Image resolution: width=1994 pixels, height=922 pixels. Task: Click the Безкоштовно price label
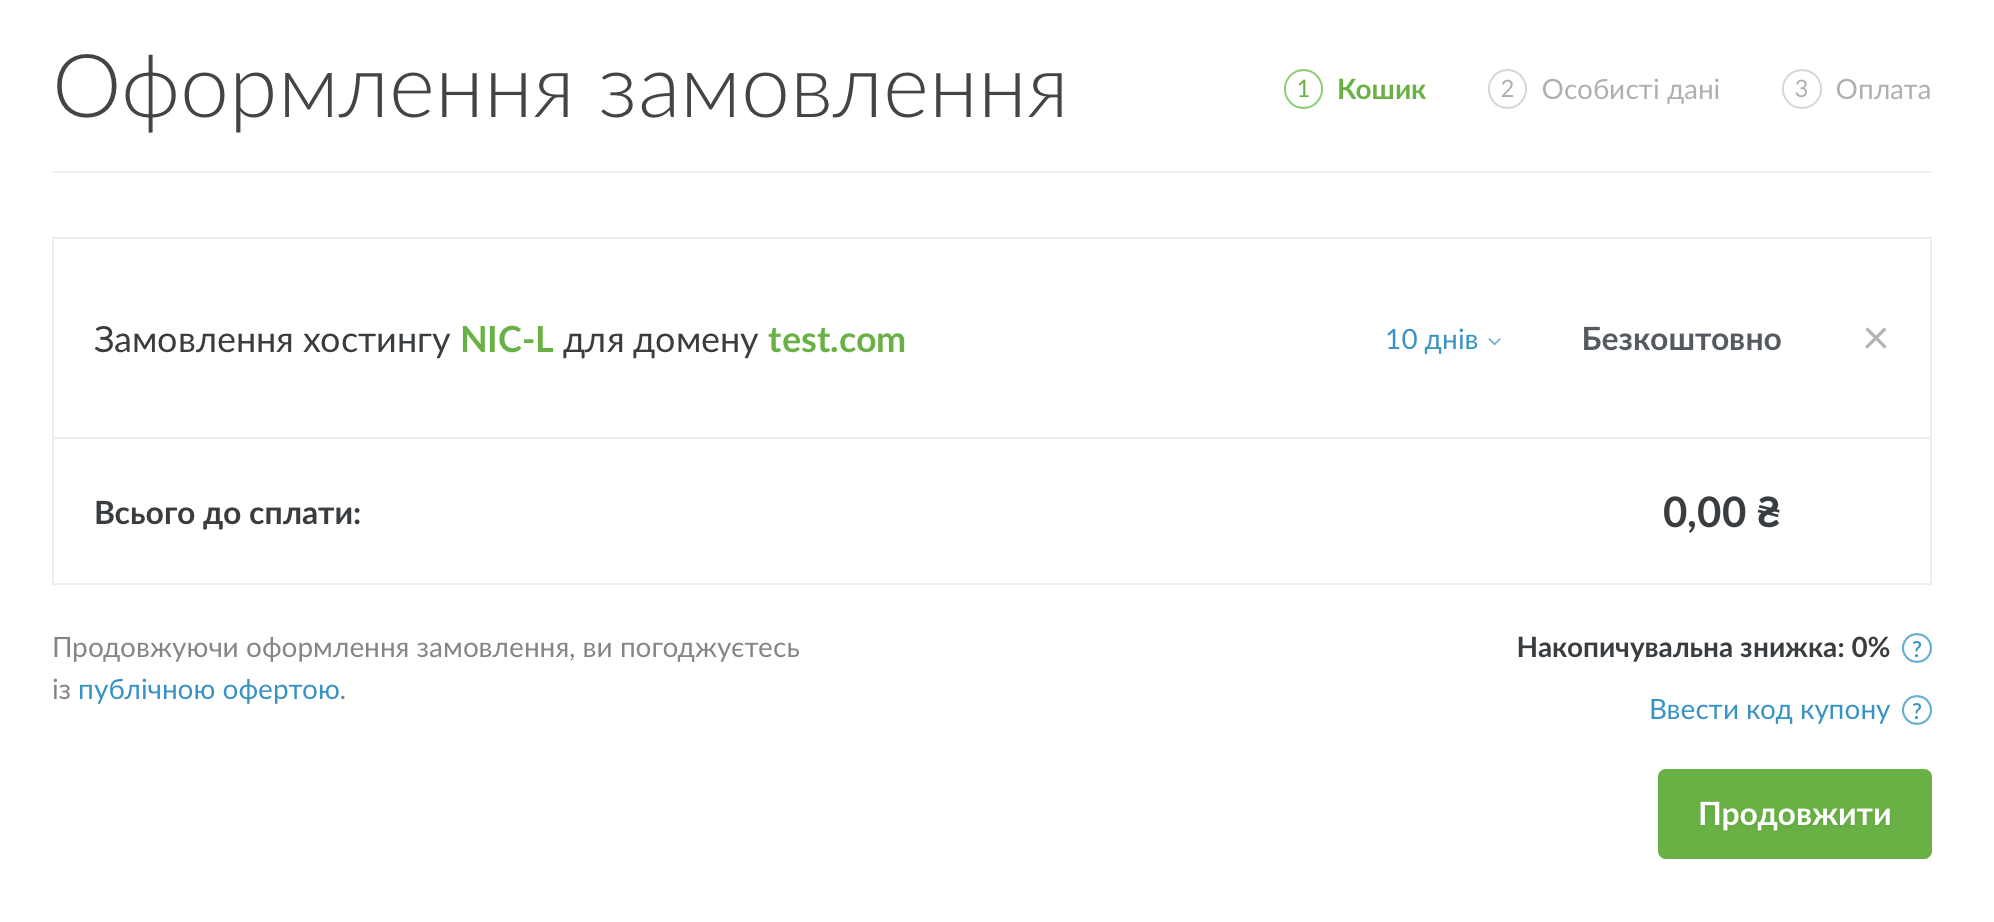pos(1681,339)
